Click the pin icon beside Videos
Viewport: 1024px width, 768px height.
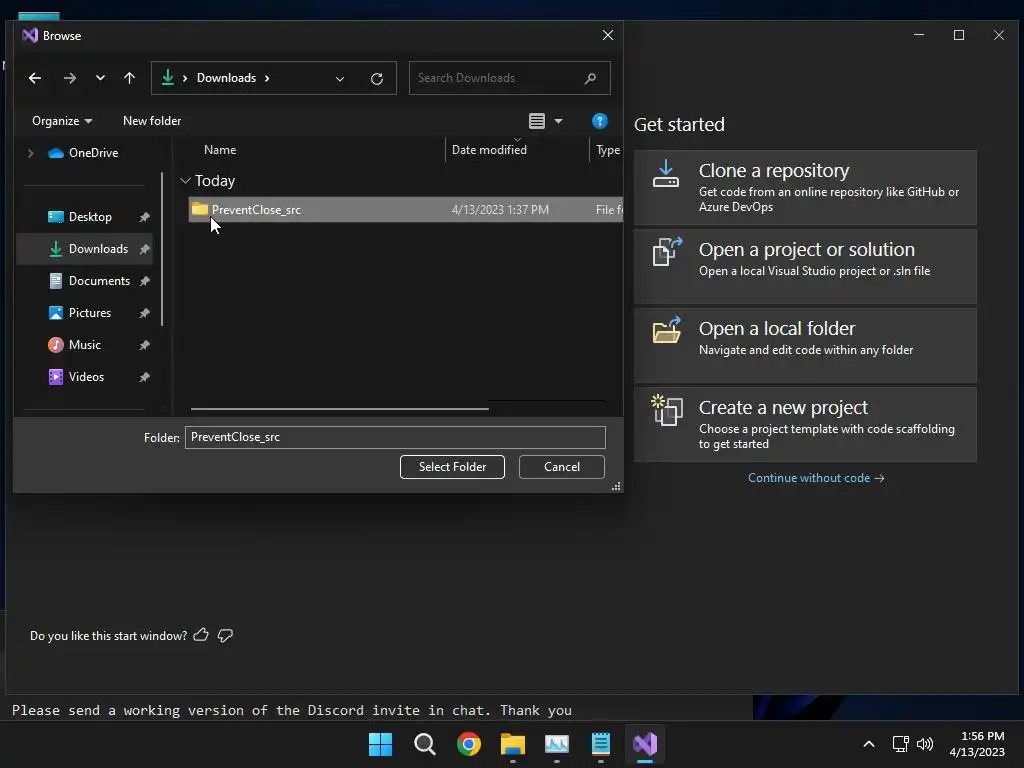(x=144, y=377)
